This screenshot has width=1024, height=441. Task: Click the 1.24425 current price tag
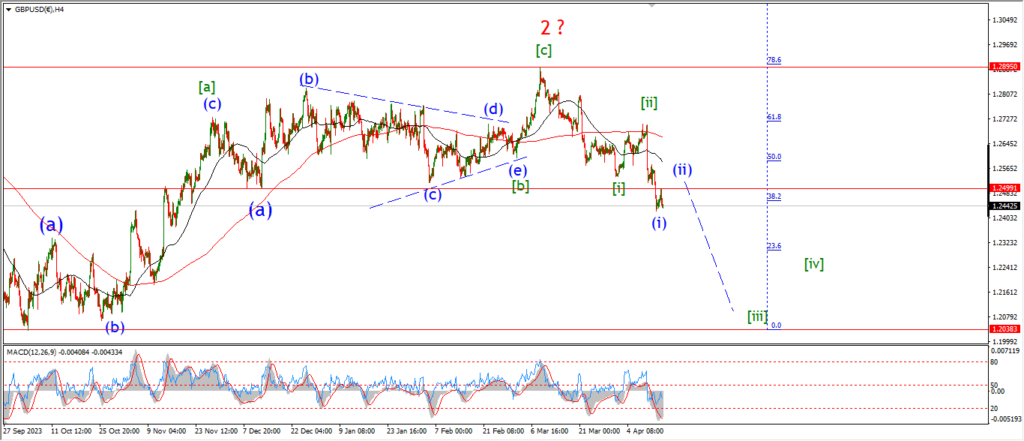coord(1005,205)
